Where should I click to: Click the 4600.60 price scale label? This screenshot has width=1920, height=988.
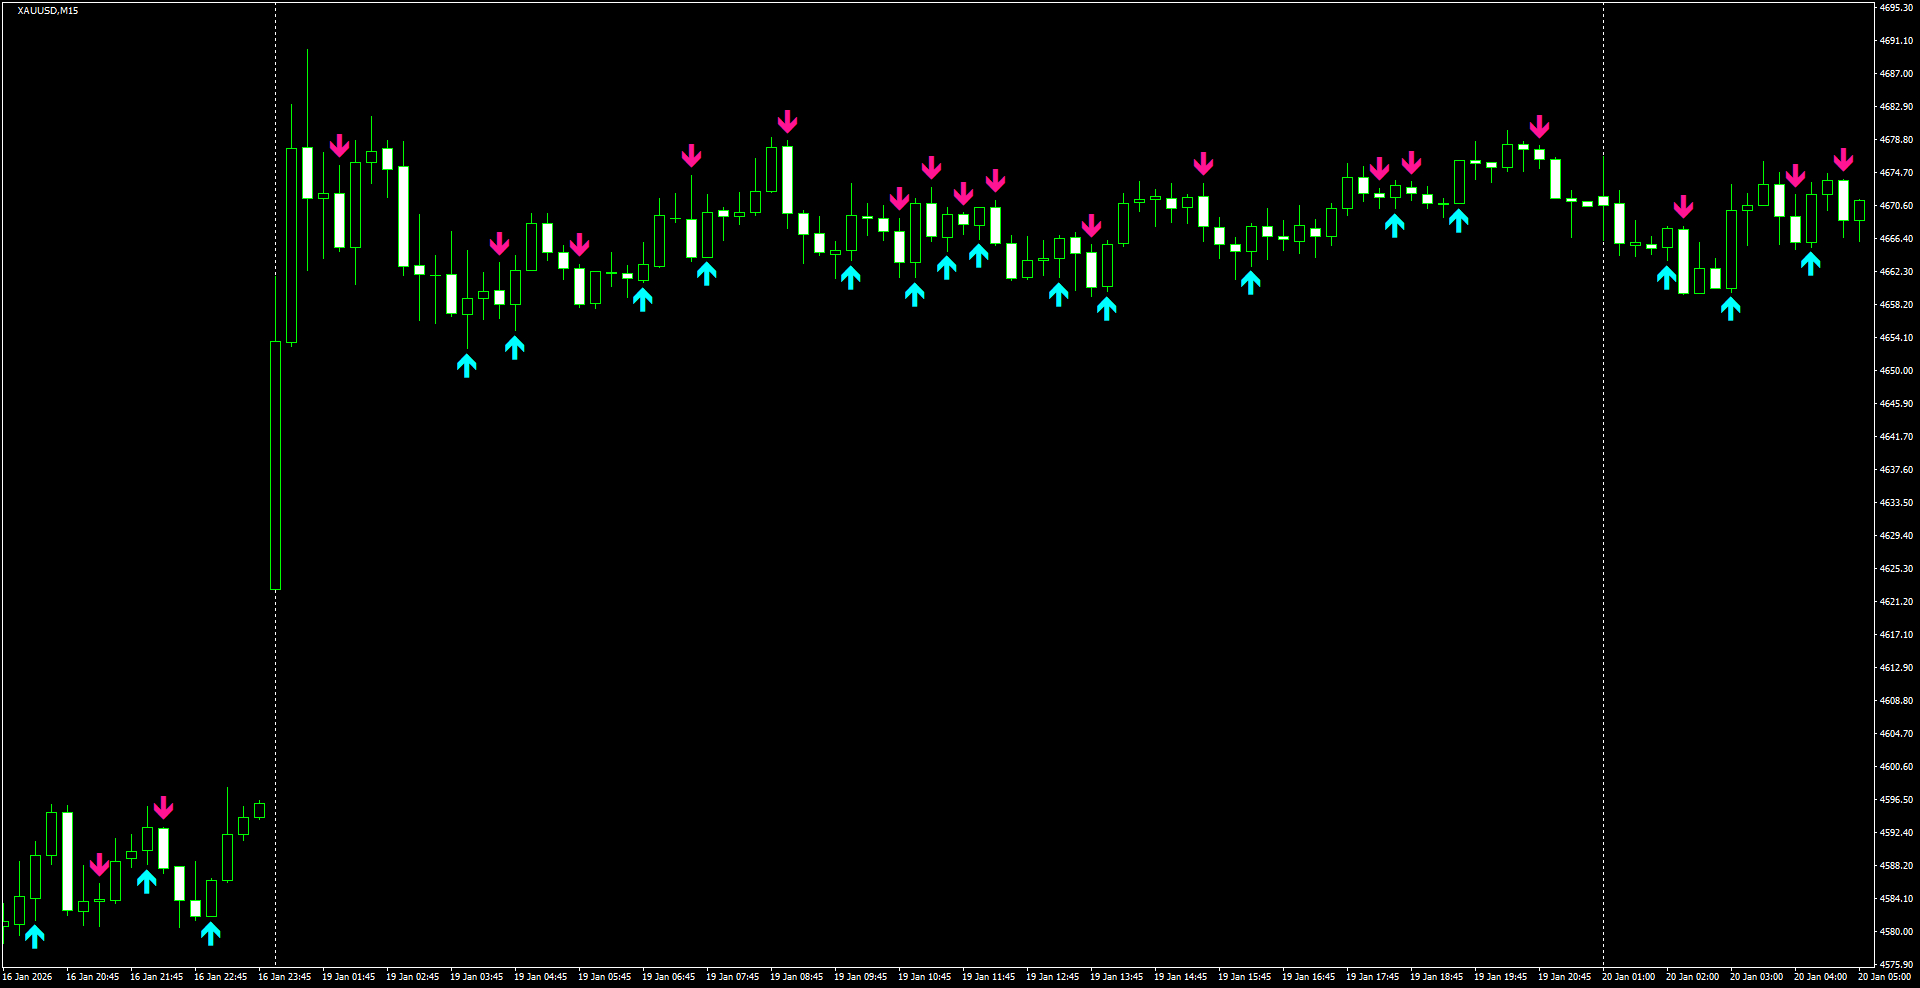point(1896,767)
